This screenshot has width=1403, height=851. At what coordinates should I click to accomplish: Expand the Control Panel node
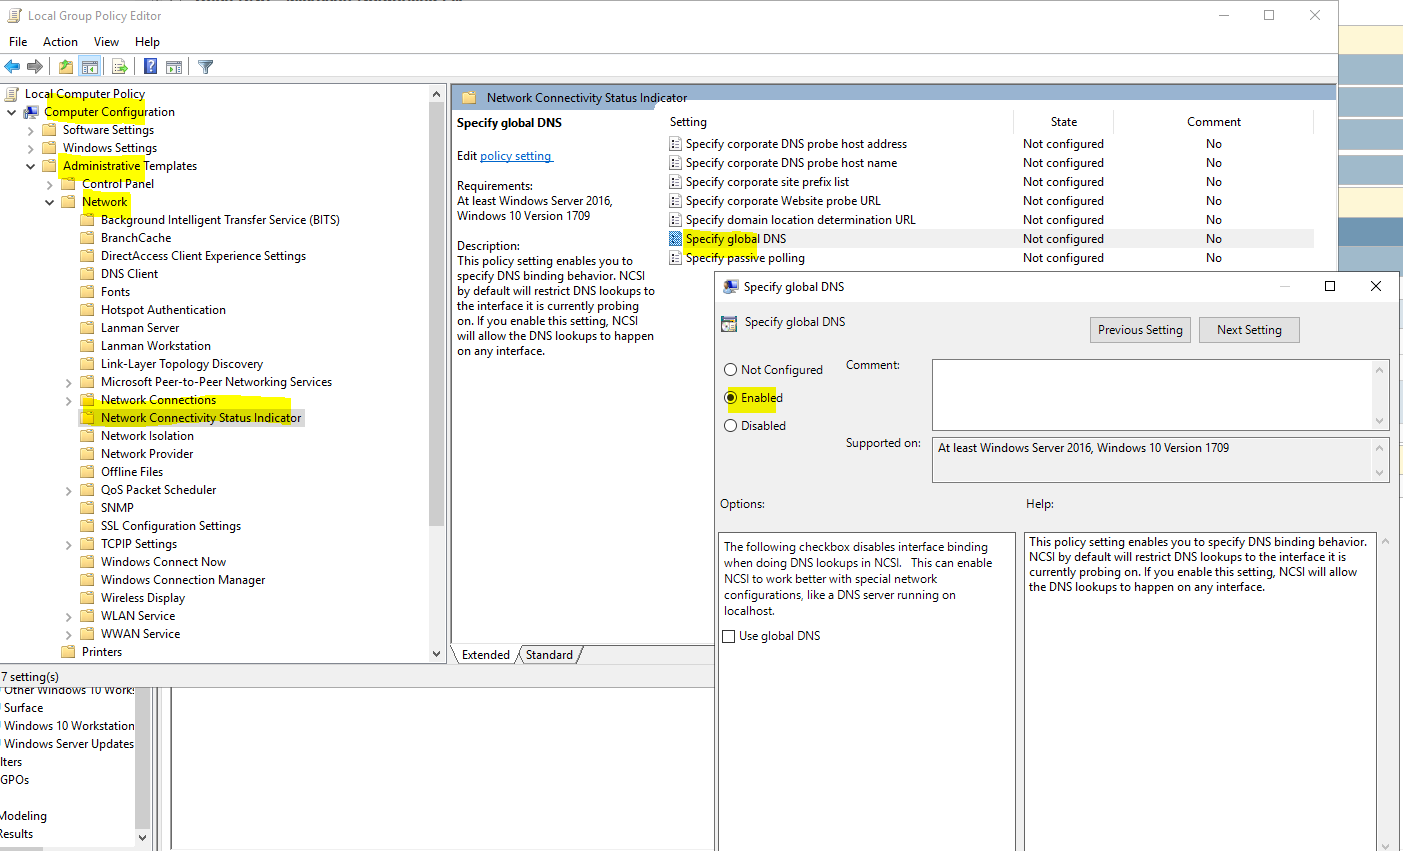[49, 184]
